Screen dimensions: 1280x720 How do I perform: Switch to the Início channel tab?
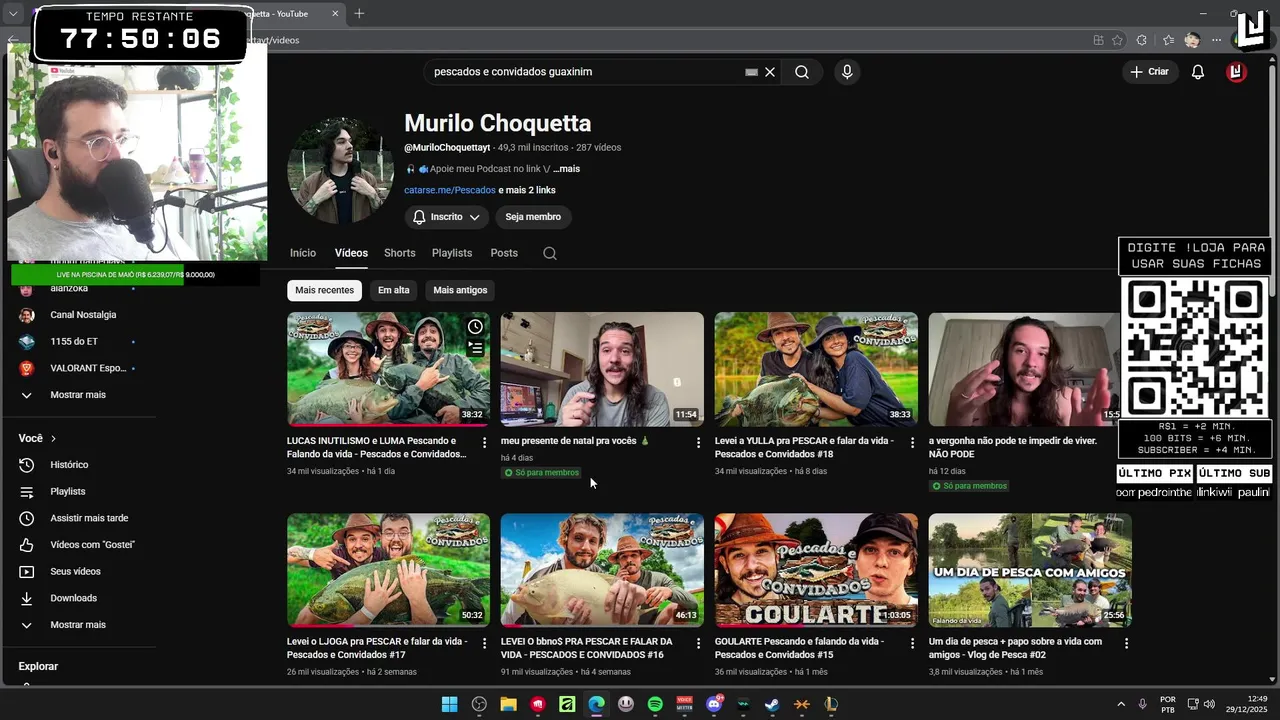[x=303, y=253]
